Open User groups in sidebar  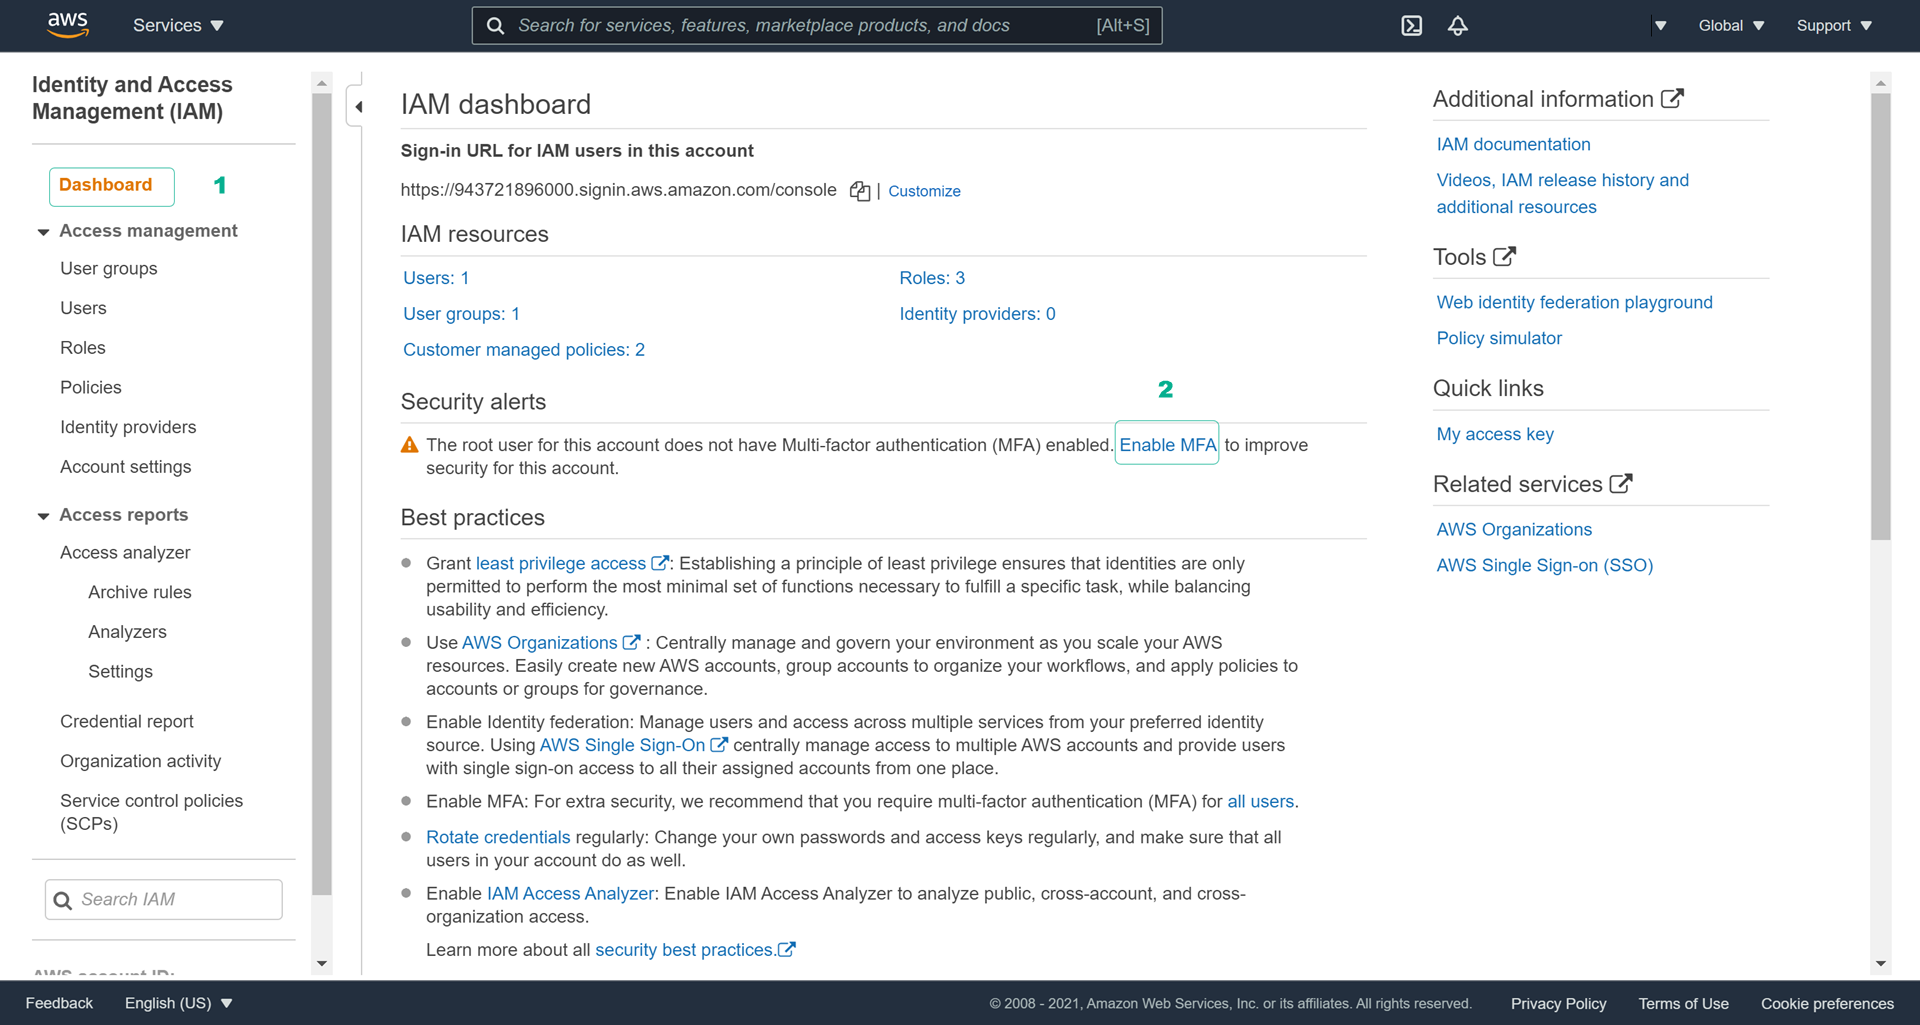click(x=108, y=268)
